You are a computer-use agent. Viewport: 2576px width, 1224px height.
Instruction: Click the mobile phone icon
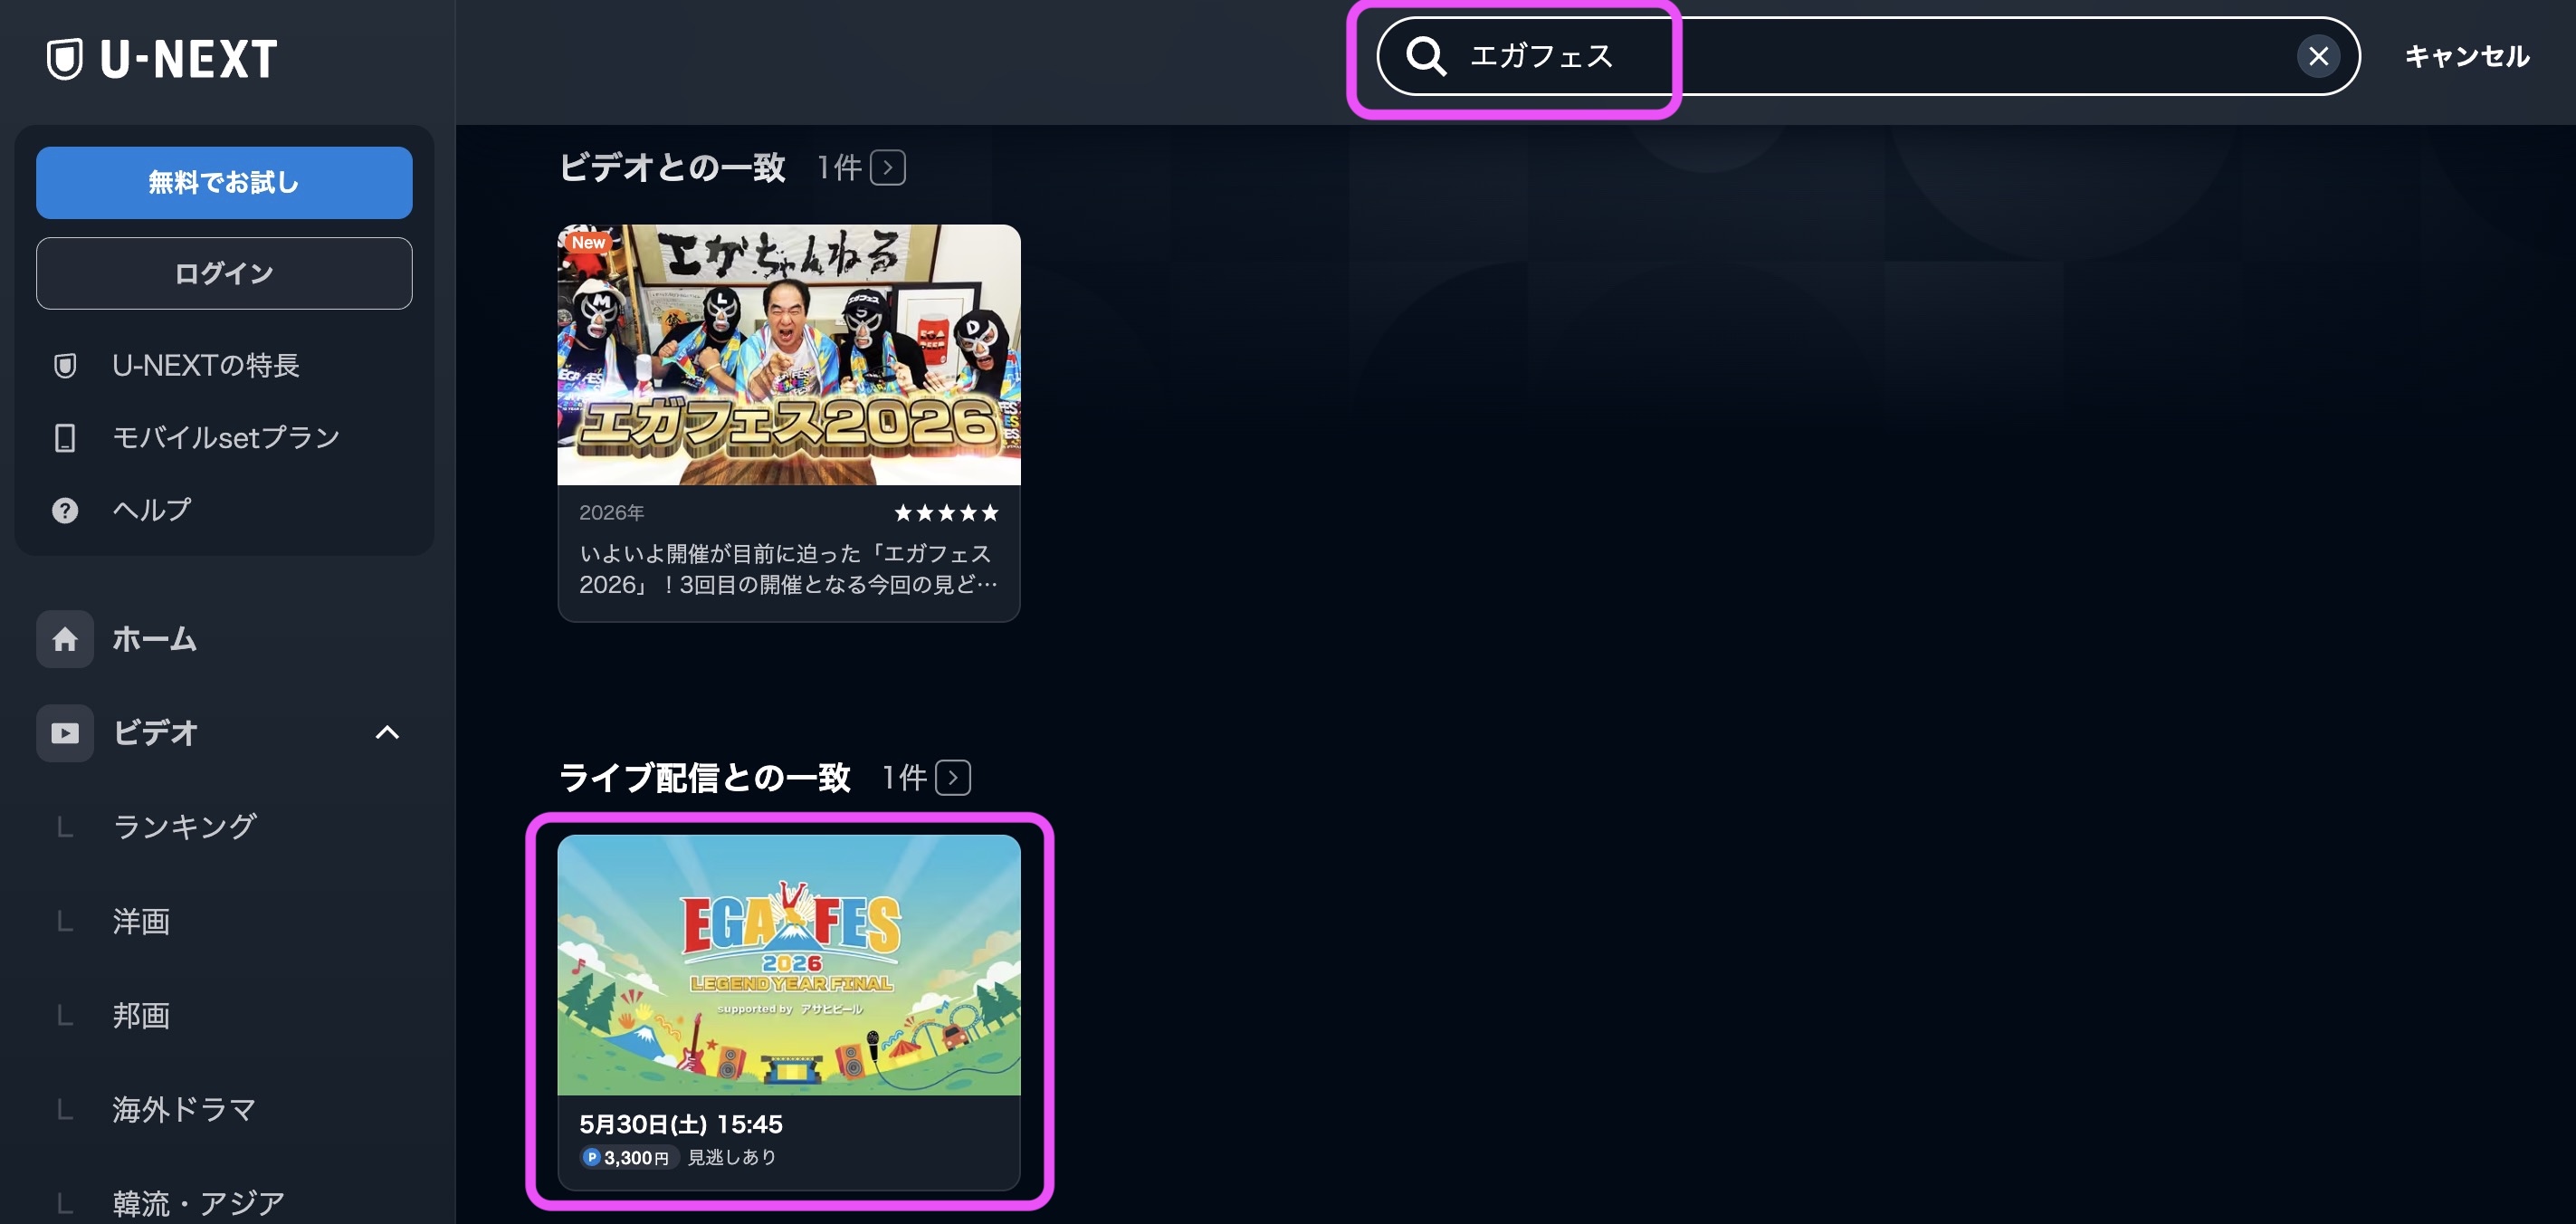(65, 438)
